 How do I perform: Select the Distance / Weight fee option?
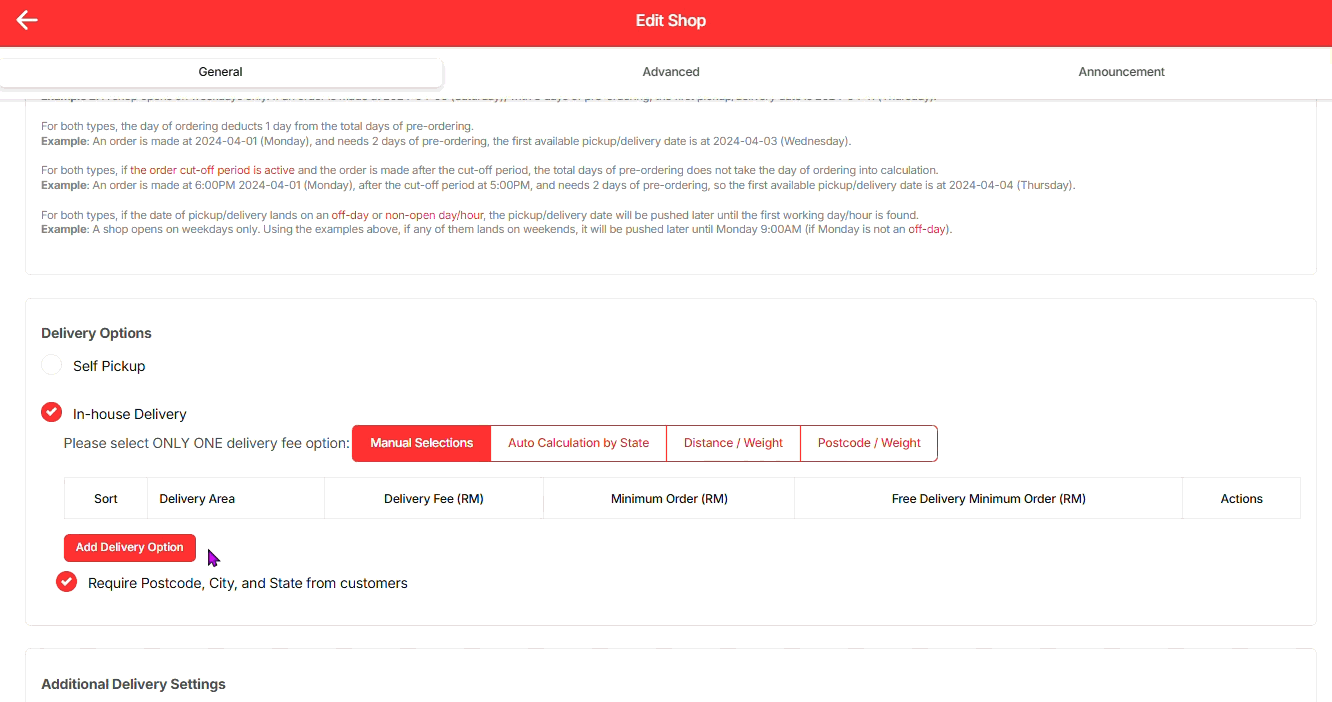[733, 443]
